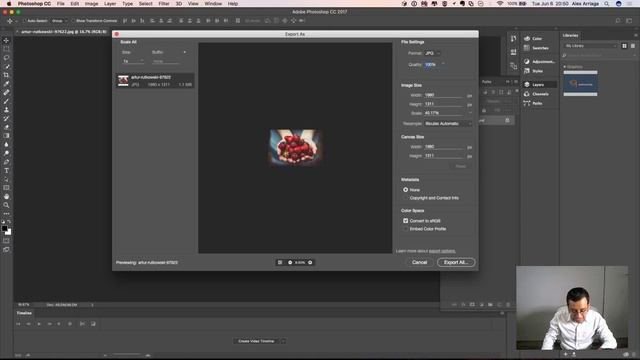Image resolution: width=640 pixels, height=360 pixels.
Task: Open the Color panel icon
Action: pyautogui.click(x=527, y=38)
